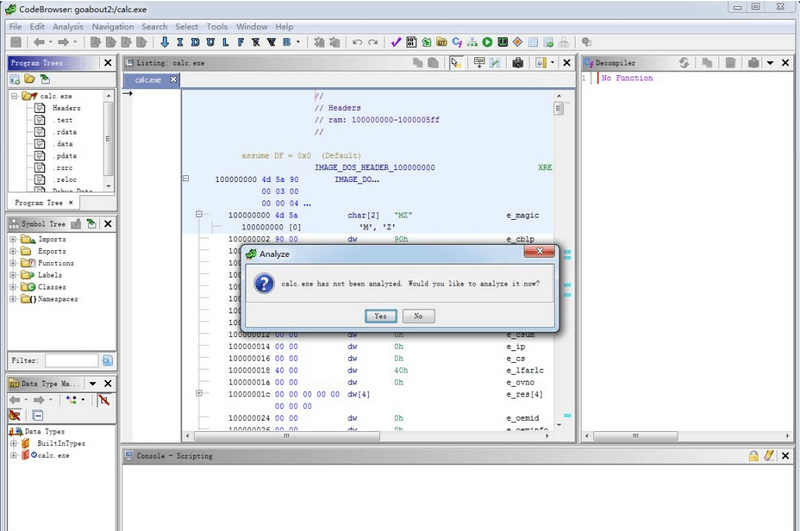Click the undo icon in main toolbar
The width and height of the screenshot is (800, 531).
(x=357, y=43)
